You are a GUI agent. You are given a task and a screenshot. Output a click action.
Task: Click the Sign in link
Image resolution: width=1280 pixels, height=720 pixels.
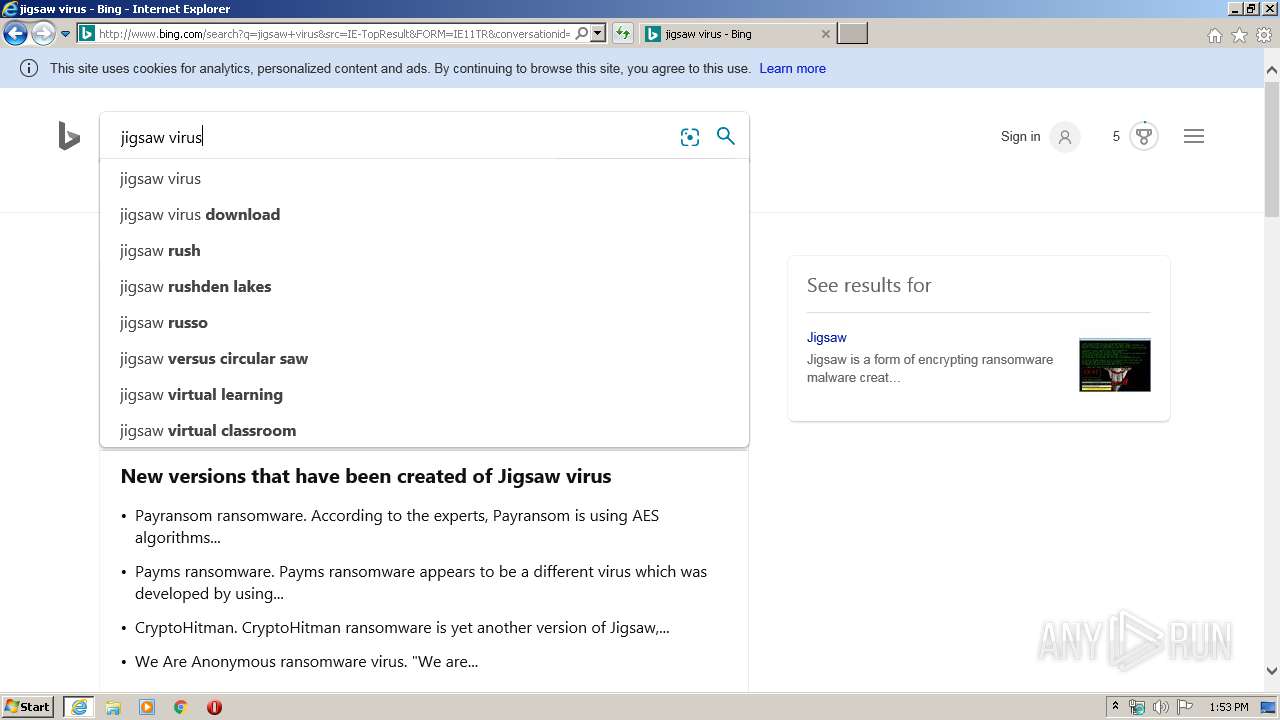tap(1020, 136)
